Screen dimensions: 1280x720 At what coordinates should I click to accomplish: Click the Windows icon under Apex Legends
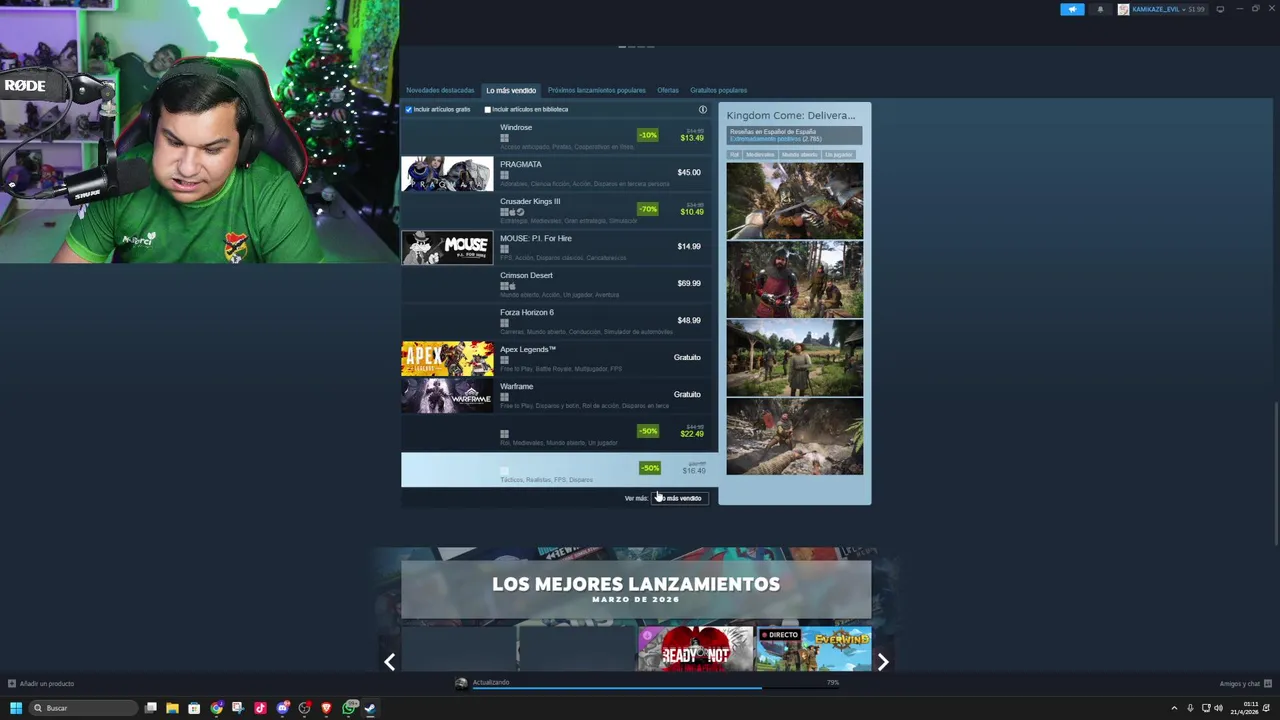coord(504,360)
